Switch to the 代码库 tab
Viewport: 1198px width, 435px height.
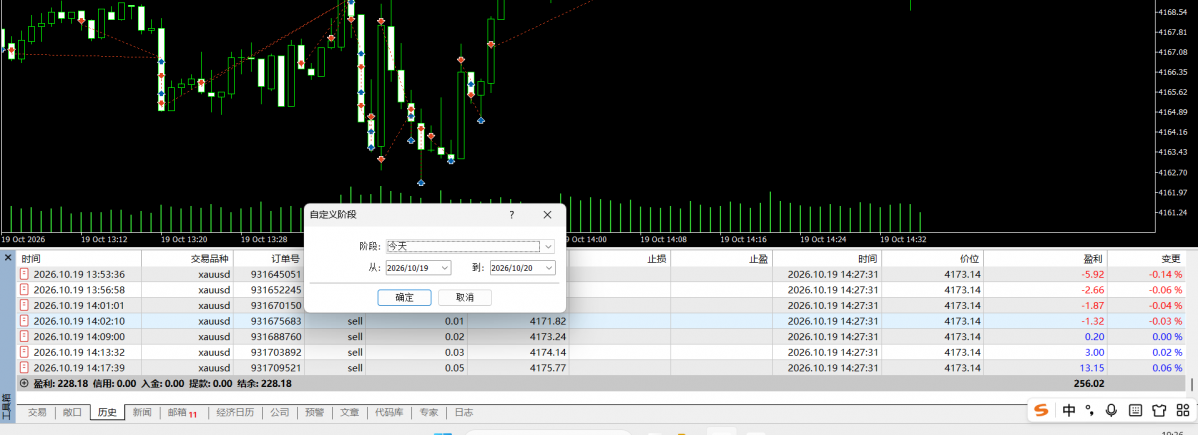(390, 412)
